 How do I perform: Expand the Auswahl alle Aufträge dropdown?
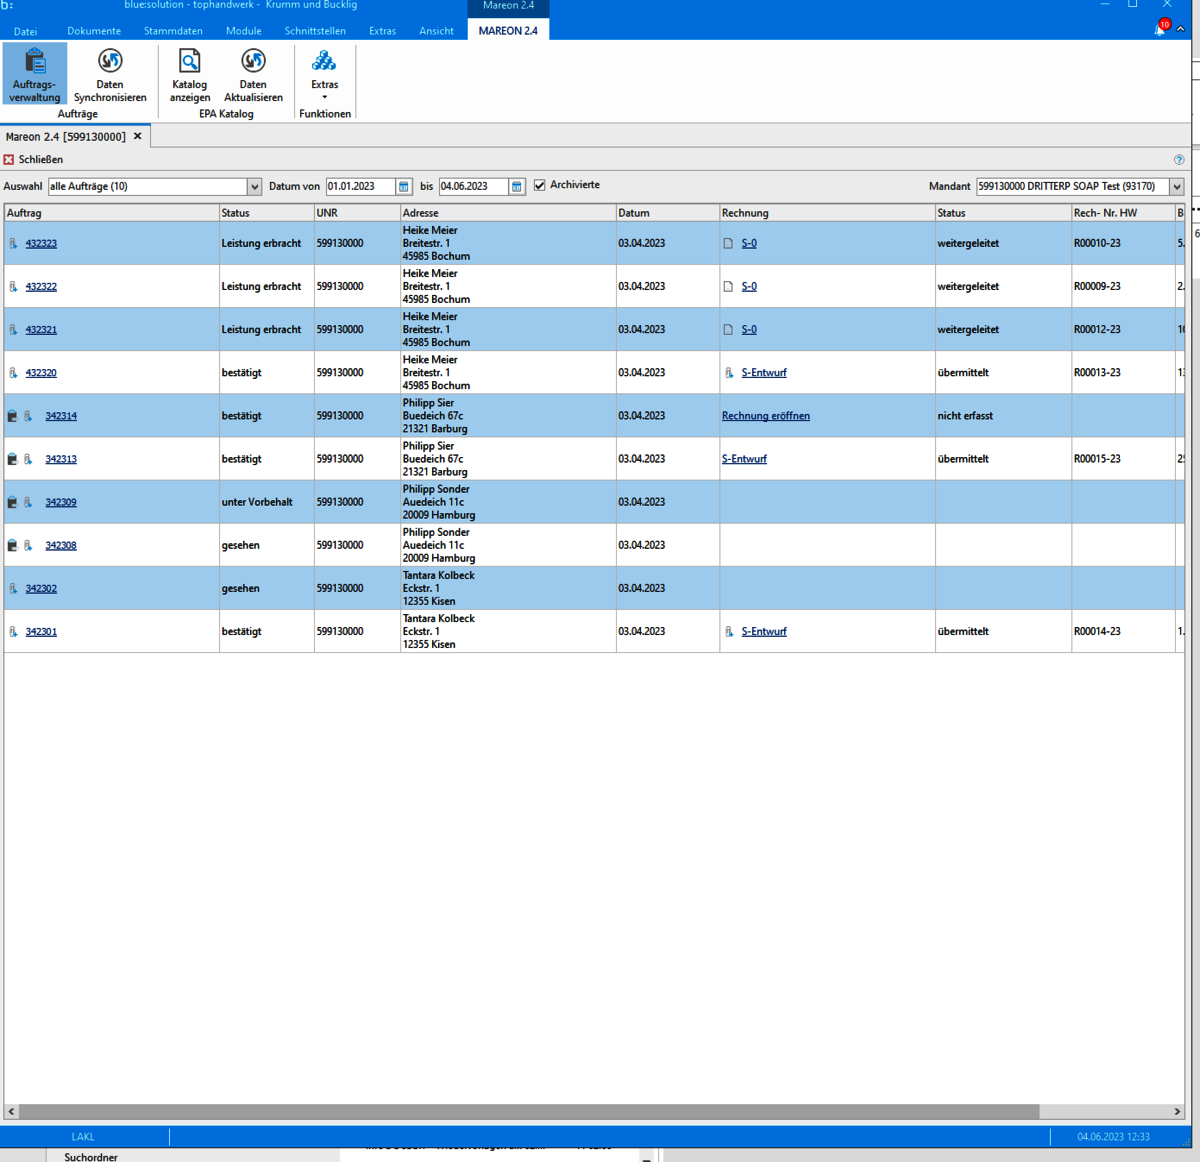coord(254,187)
